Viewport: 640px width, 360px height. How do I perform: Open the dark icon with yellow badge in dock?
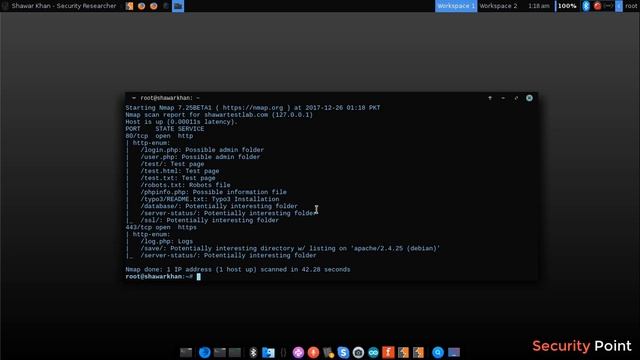329,352
